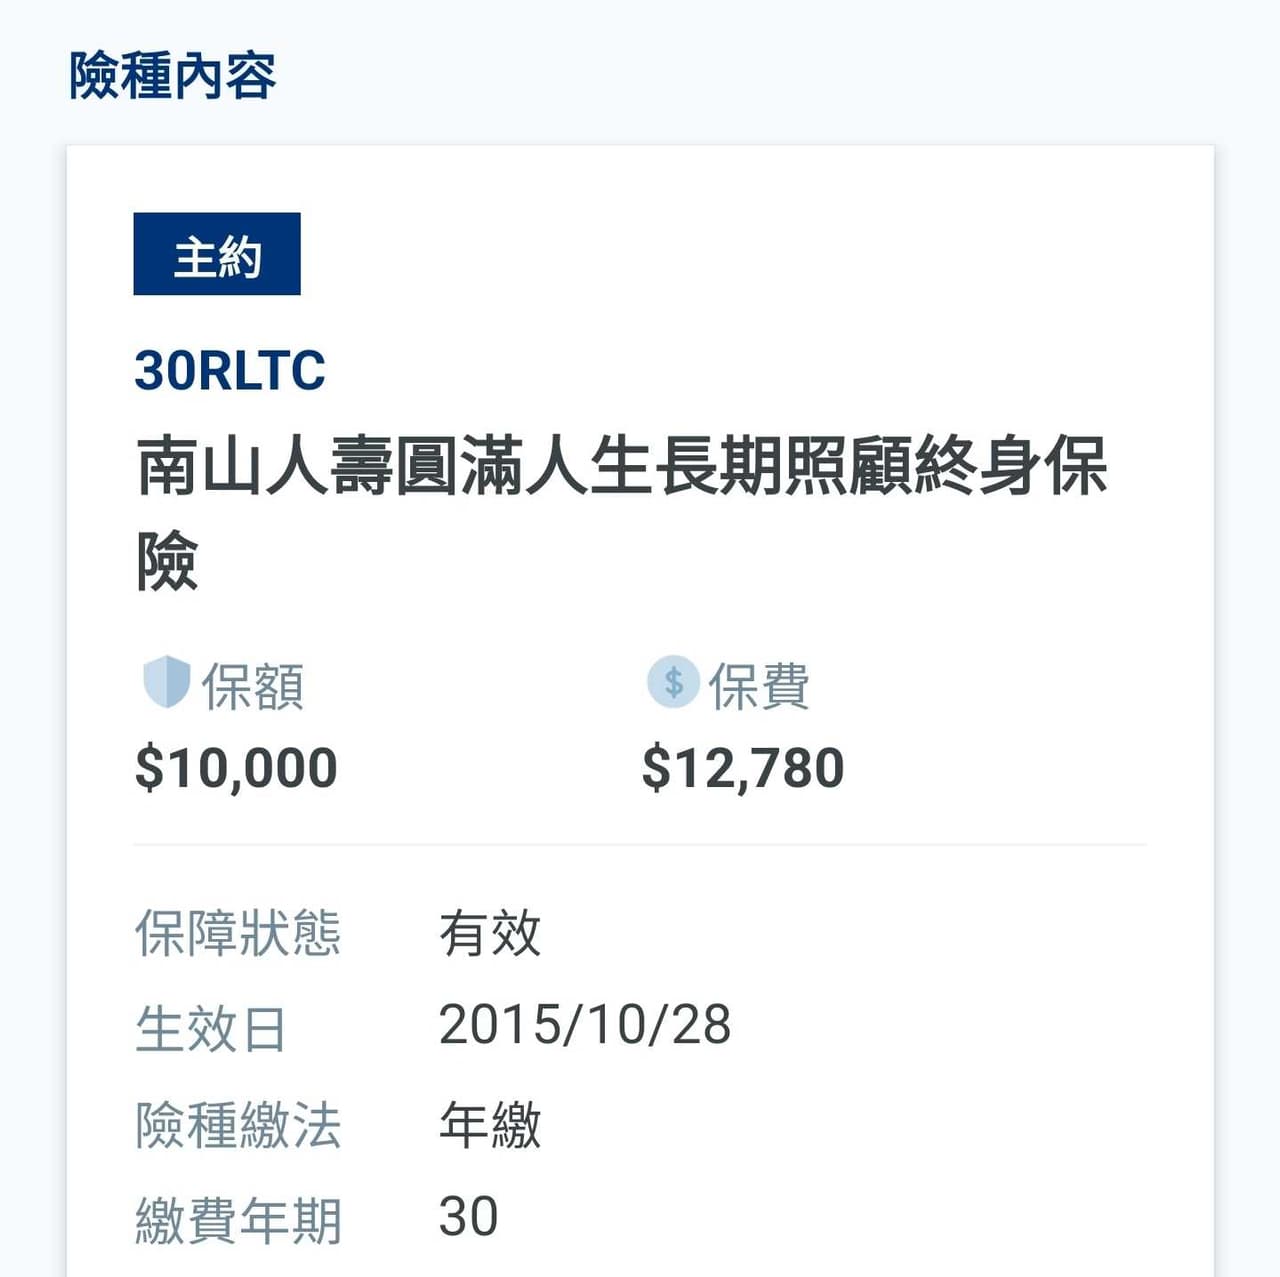The width and height of the screenshot is (1280, 1277).
Task: Click the dollar coin icon beside 保費
Action: (673, 683)
